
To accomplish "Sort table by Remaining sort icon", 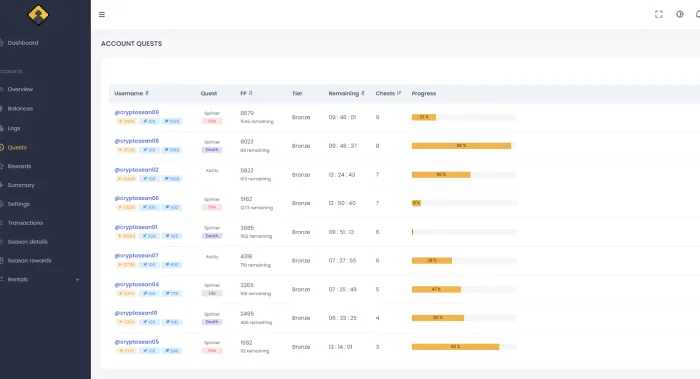I will click(363, 93).
